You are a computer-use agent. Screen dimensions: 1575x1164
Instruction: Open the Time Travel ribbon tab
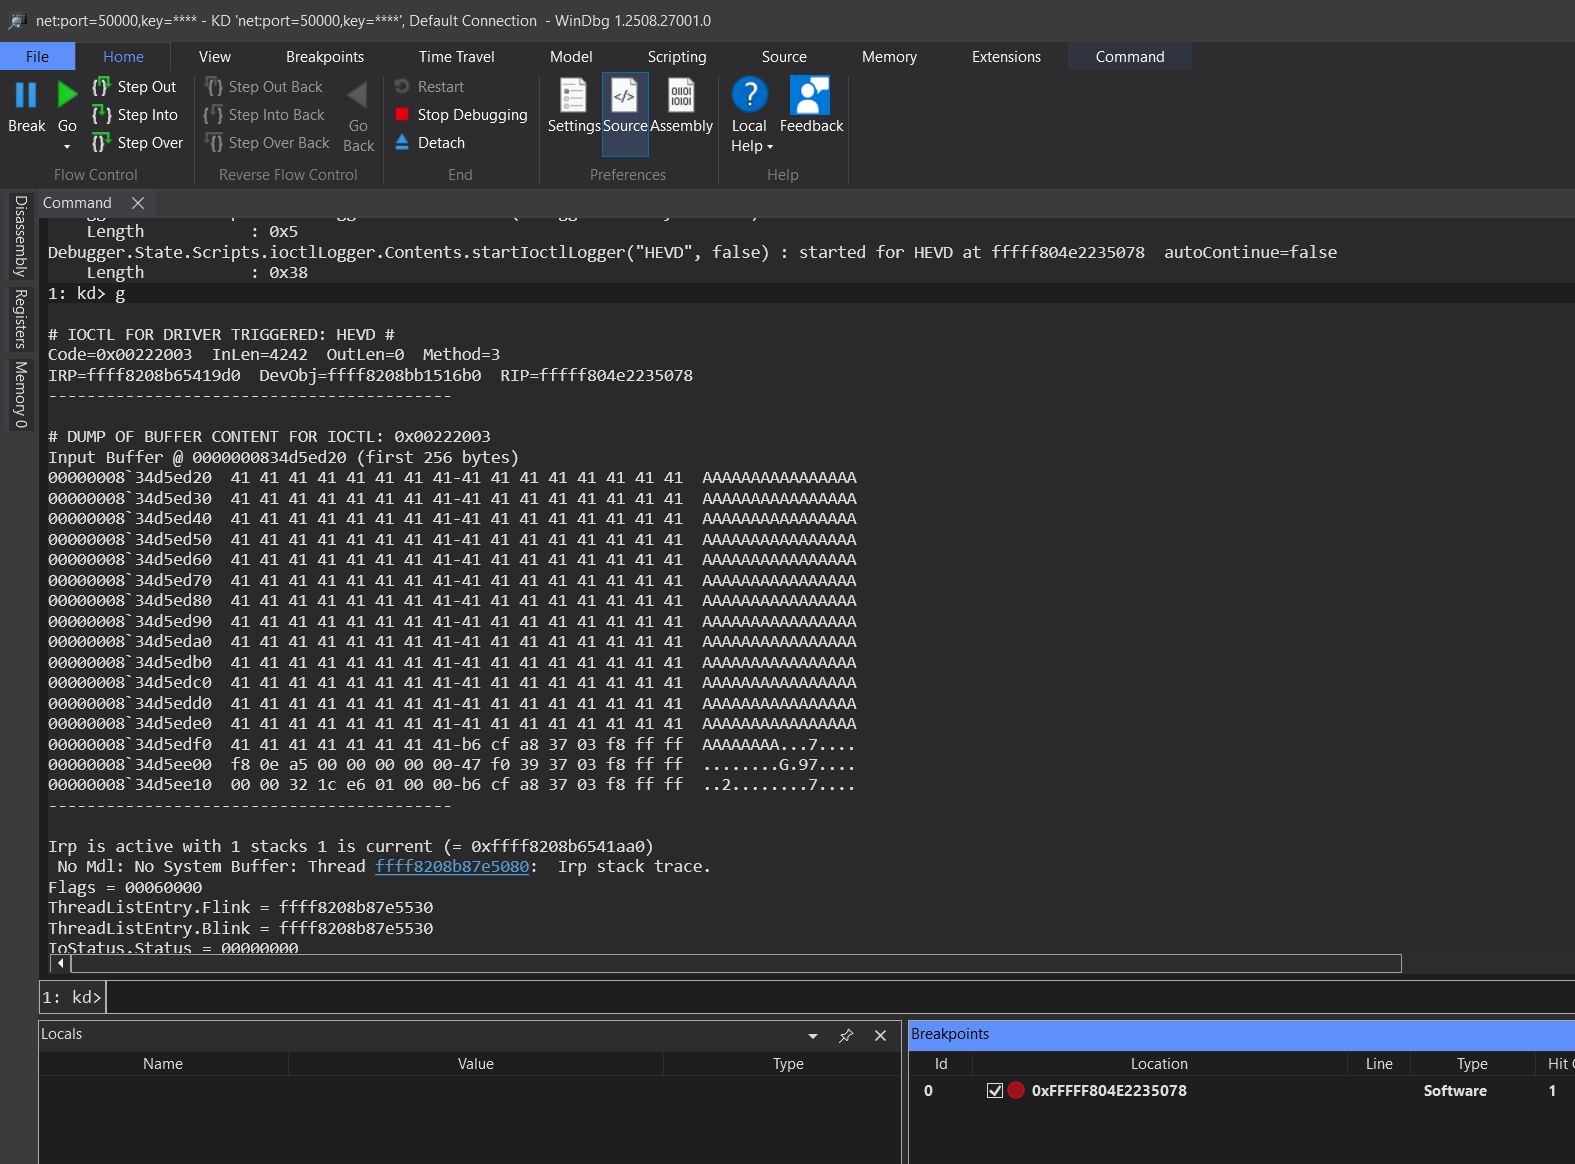click(457, 57)
